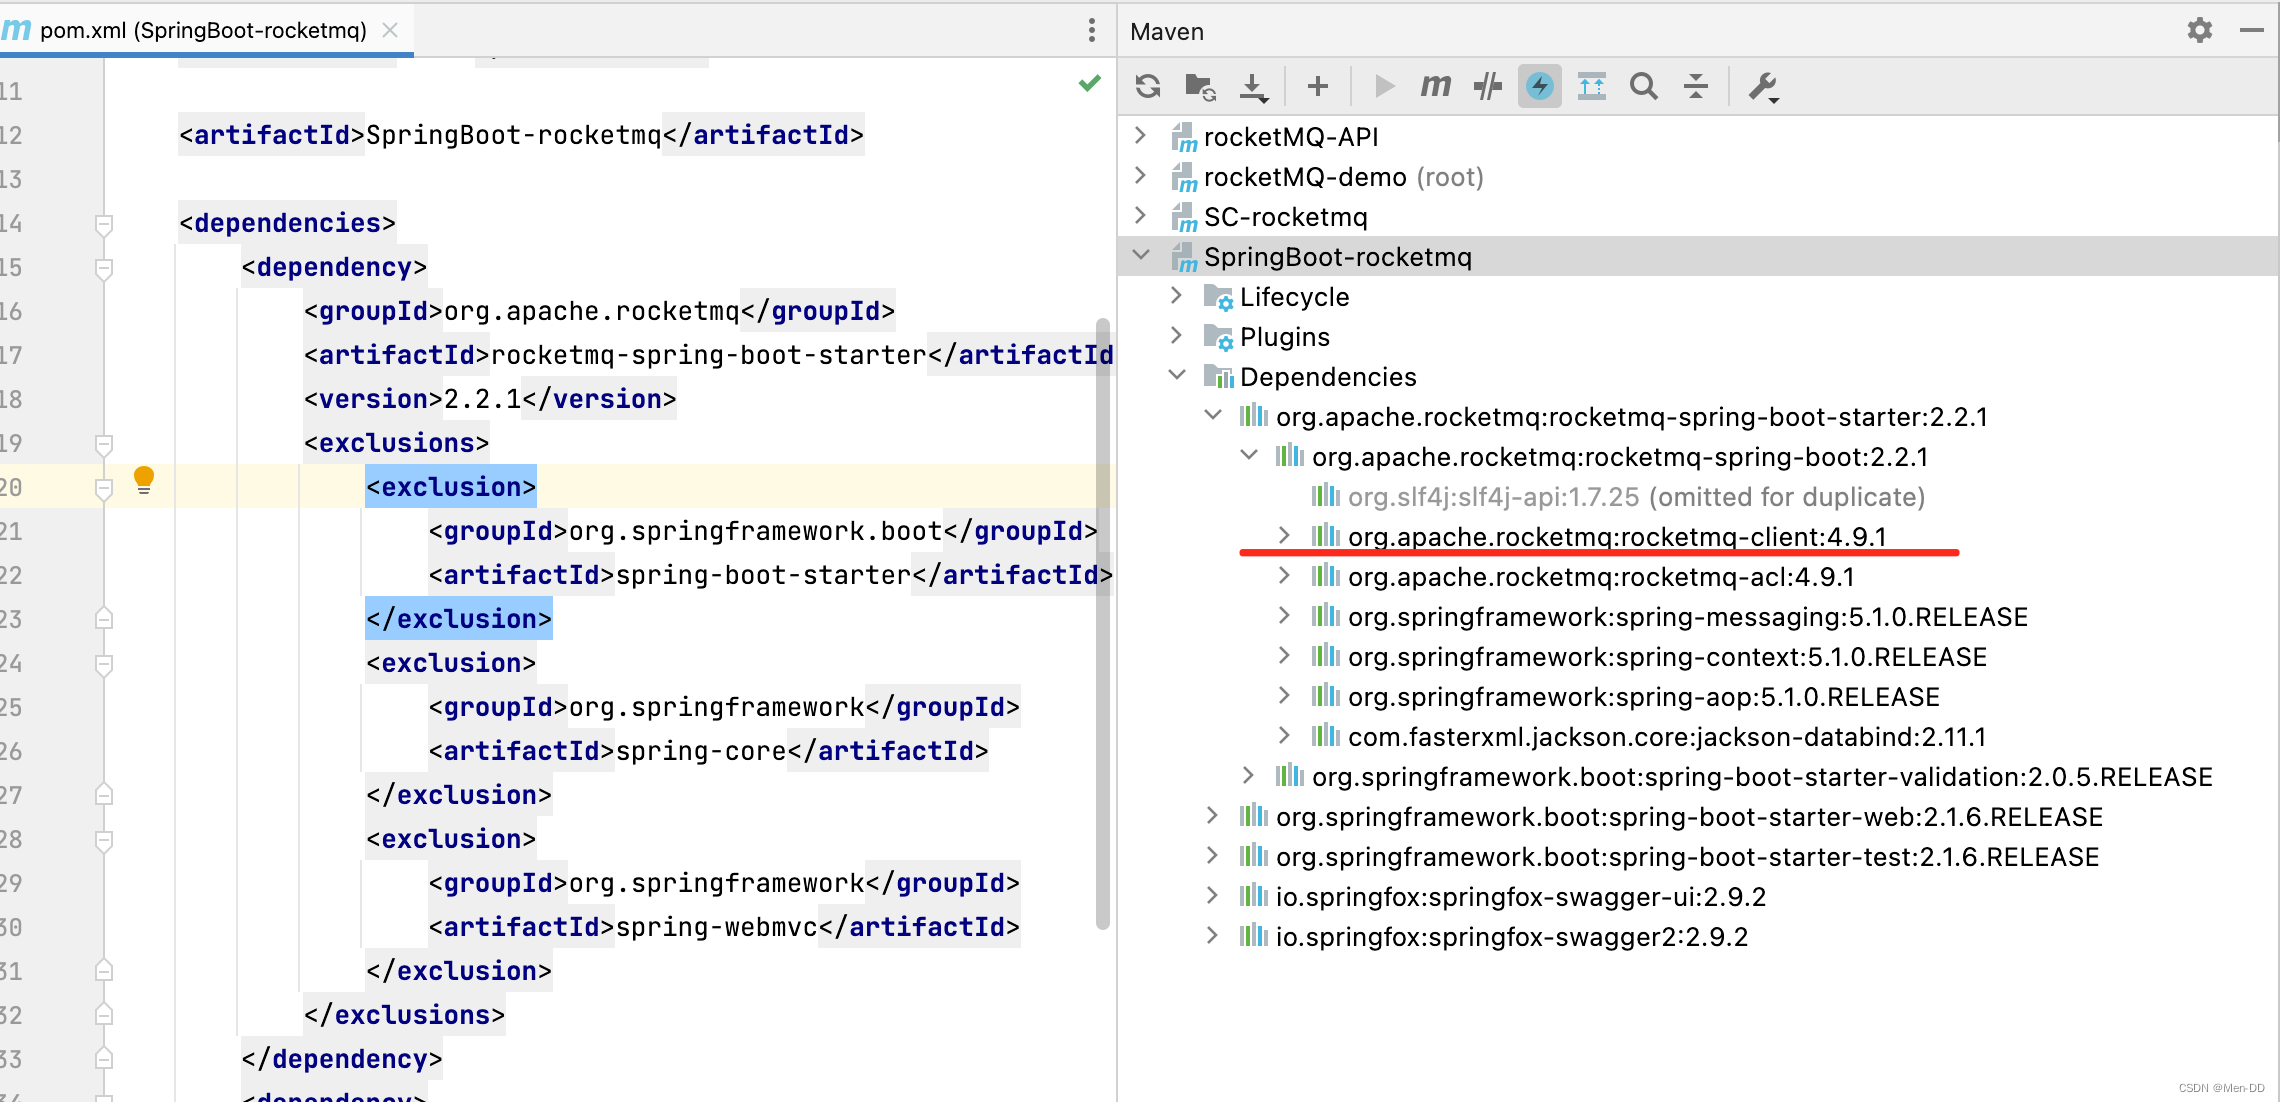This screenshot has width=2280, height=1102.
Task: Open the editor tab options menu
Action: (1091, 30)
